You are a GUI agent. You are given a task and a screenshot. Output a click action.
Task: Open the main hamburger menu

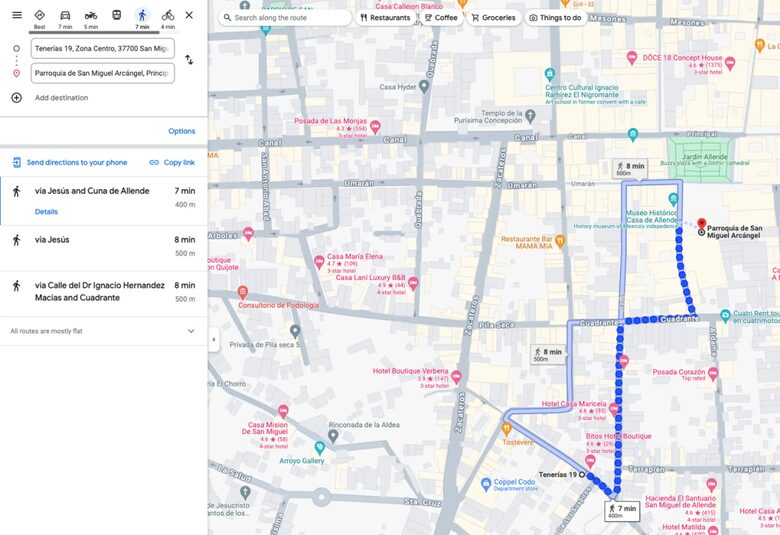[17, 15]
